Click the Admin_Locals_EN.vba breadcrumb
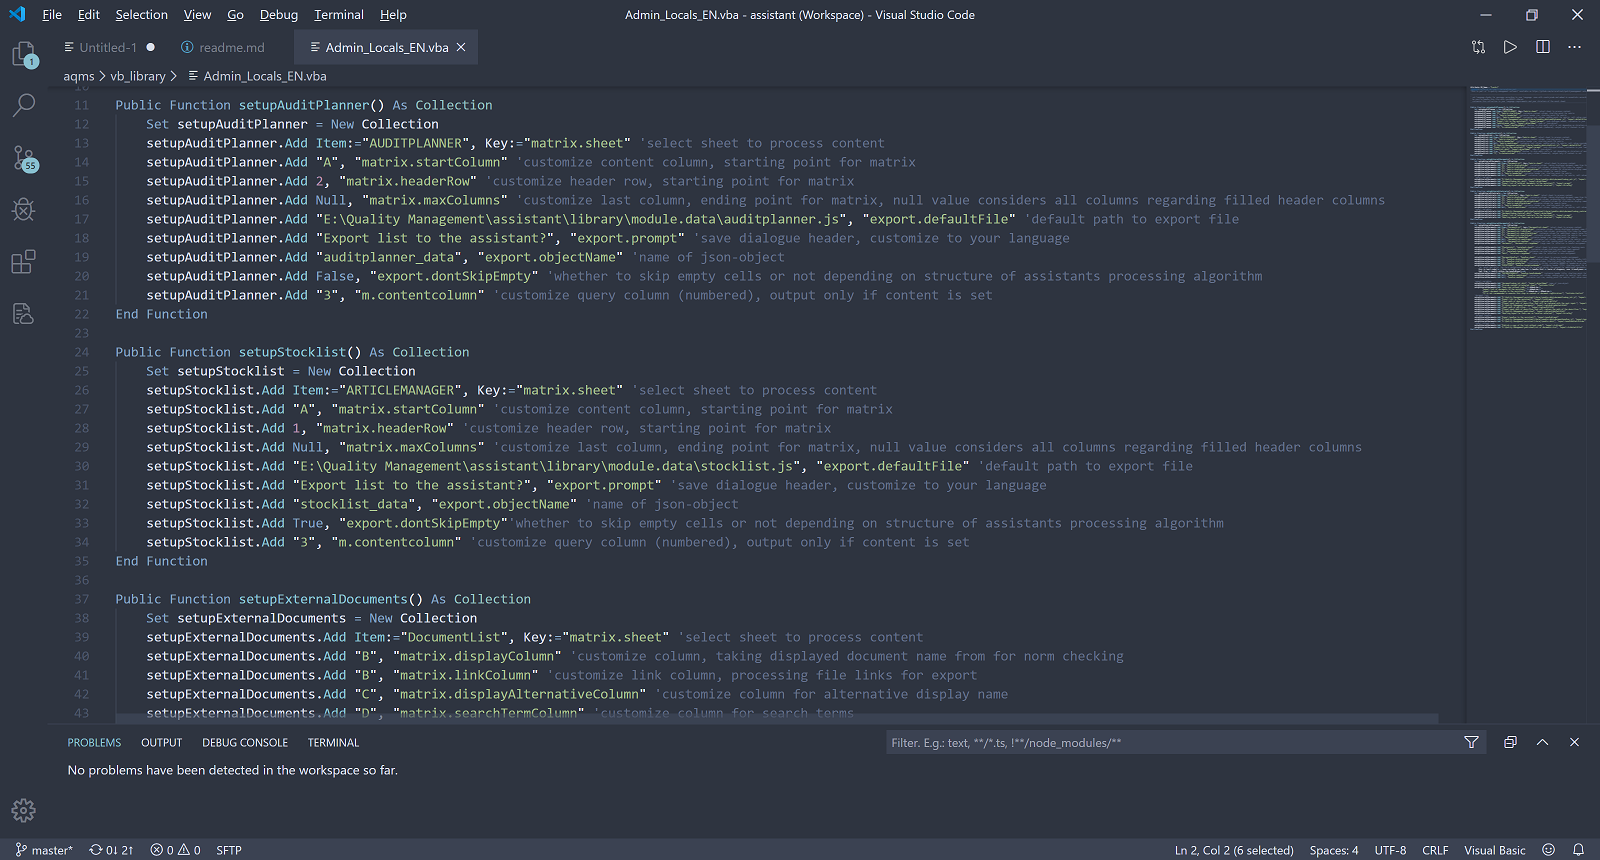1600x860 pixels. point(264,76)
